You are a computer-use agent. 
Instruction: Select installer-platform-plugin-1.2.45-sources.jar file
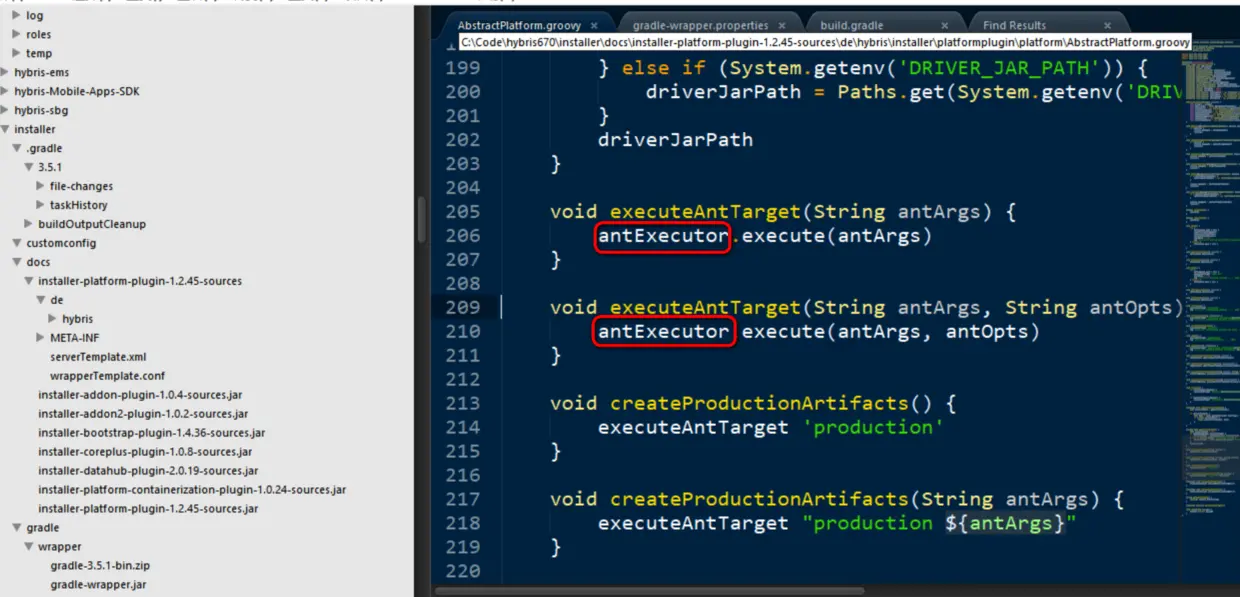coord(148,509)
